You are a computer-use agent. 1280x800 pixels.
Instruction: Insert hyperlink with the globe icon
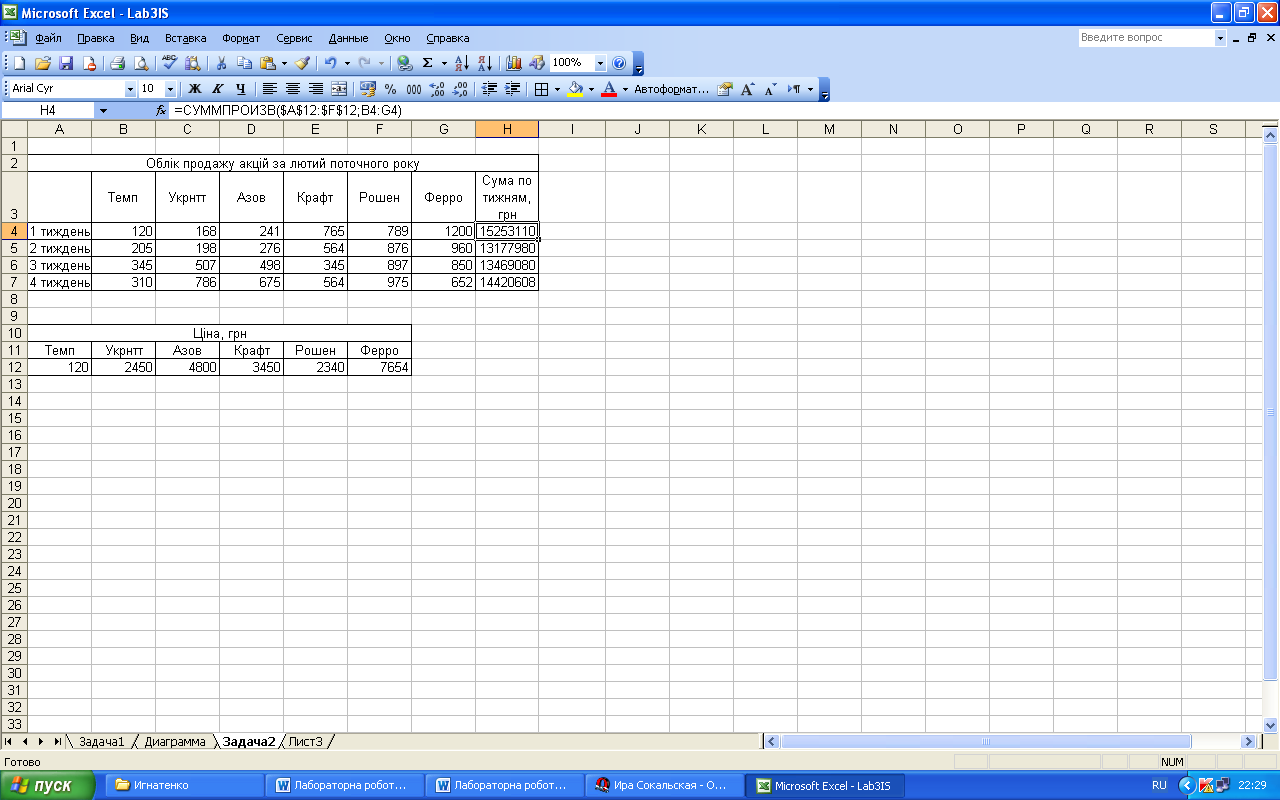click(404, 63)
